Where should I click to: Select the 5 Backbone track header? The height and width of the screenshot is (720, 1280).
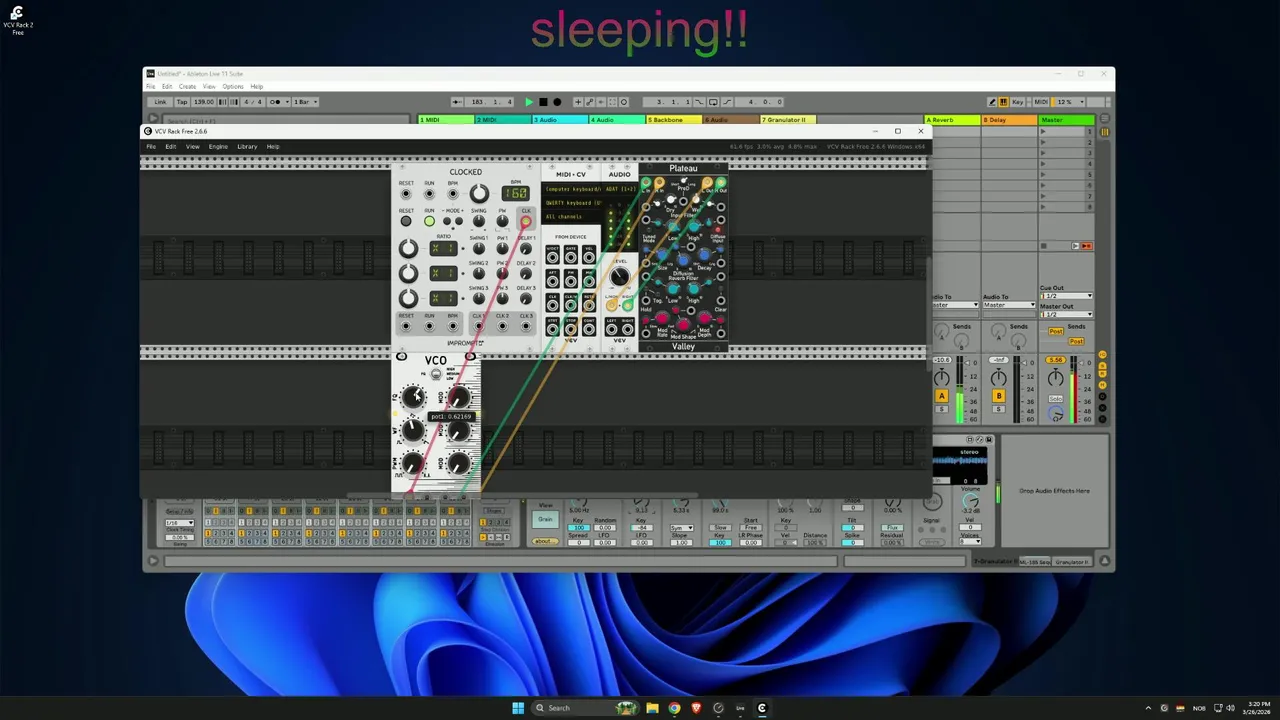pos(673,120)
